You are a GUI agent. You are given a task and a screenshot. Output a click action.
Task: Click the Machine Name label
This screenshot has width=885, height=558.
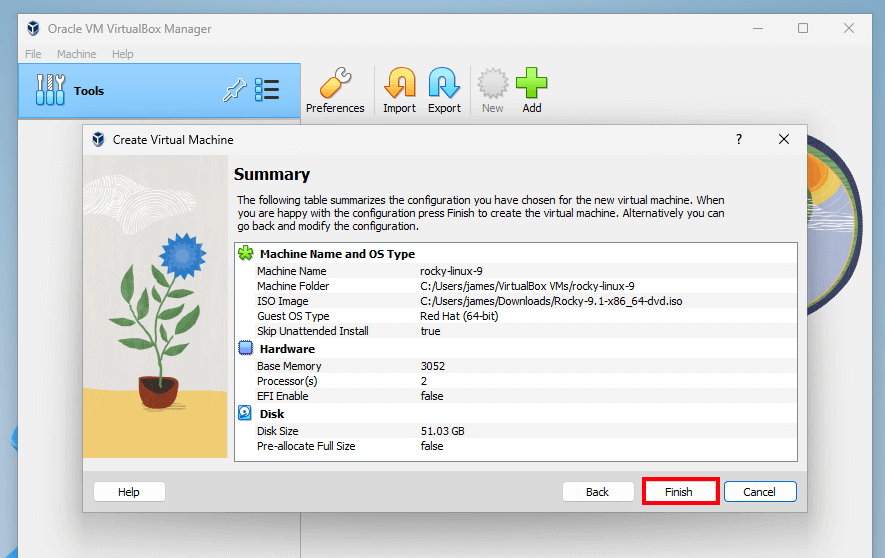point(292,271)
